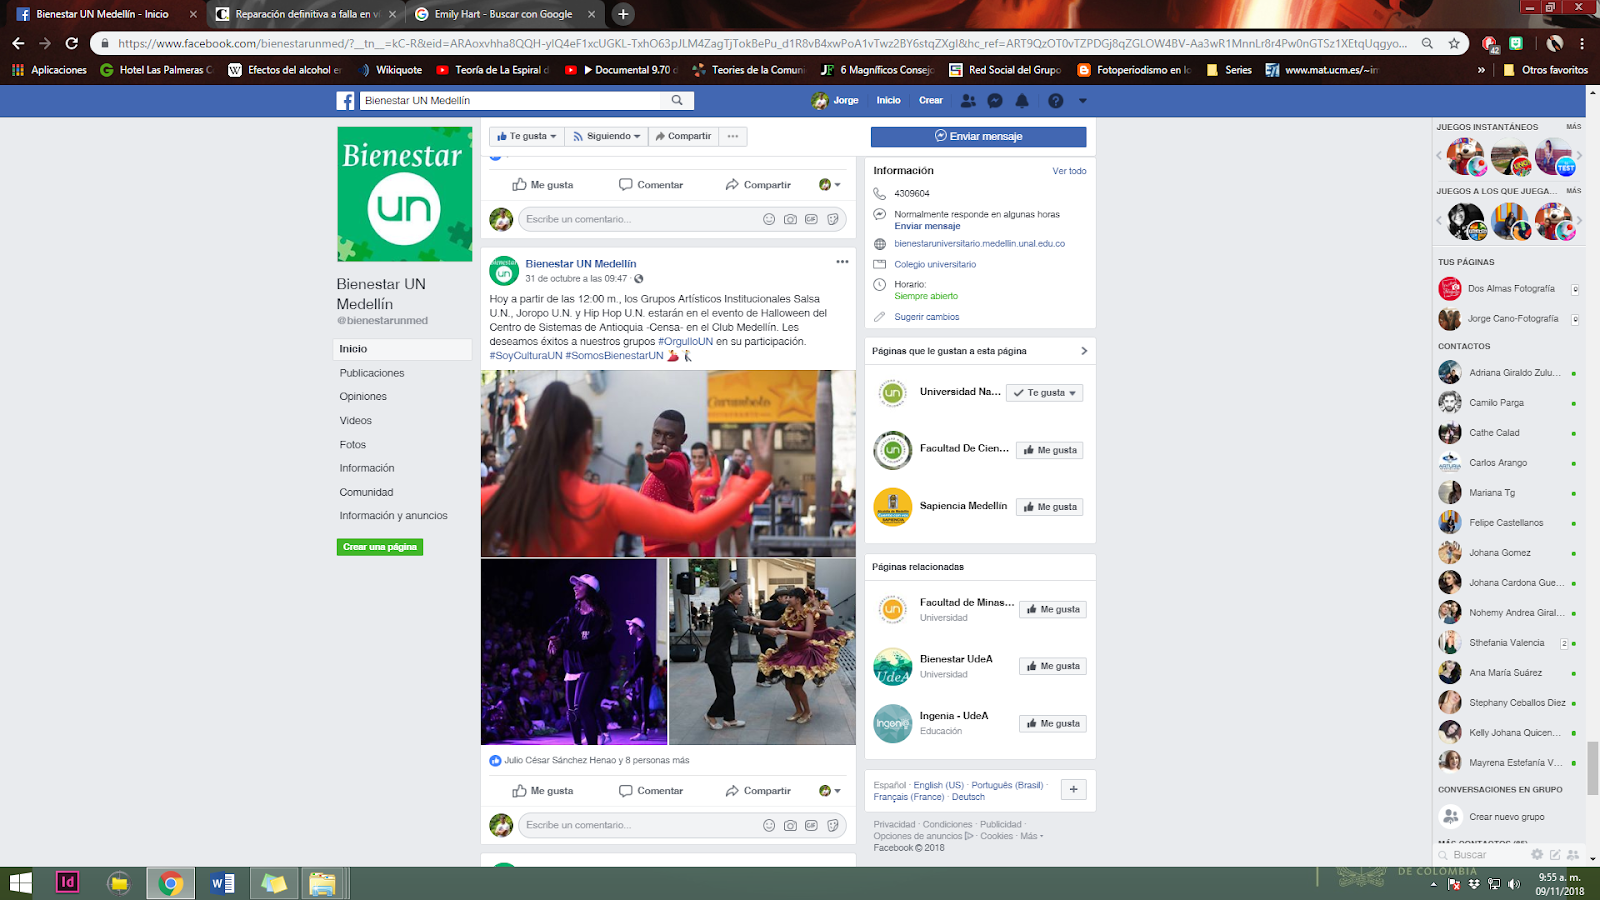Click sticker icon in lower comment box
The height and width of the screenshot is (900, 1600).
click(832, 825)
